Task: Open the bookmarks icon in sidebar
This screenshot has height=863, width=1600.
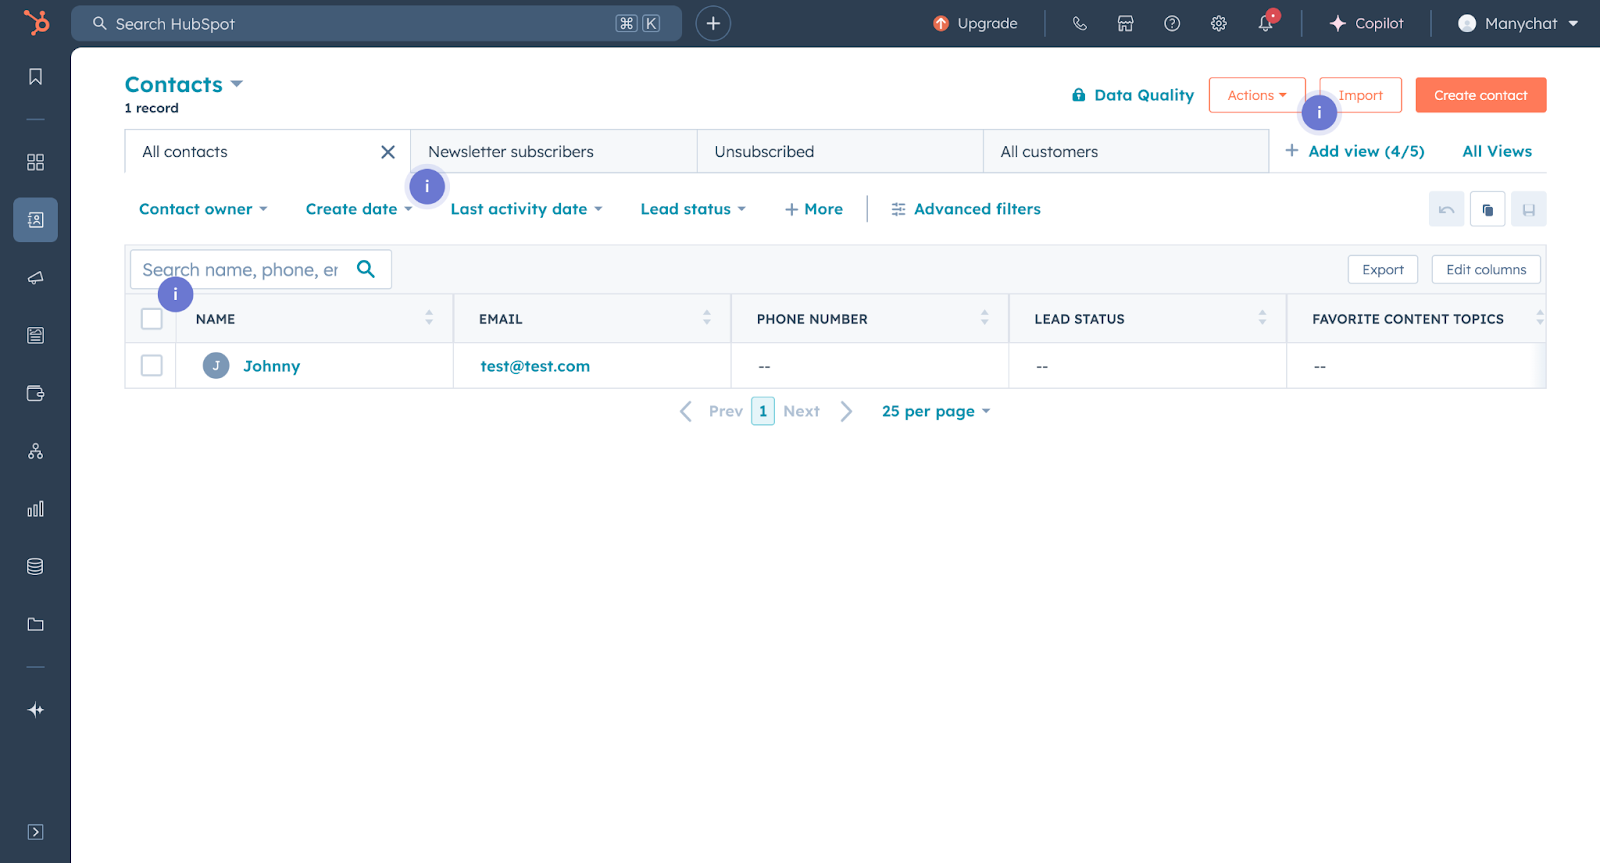Action: [35, 77]
